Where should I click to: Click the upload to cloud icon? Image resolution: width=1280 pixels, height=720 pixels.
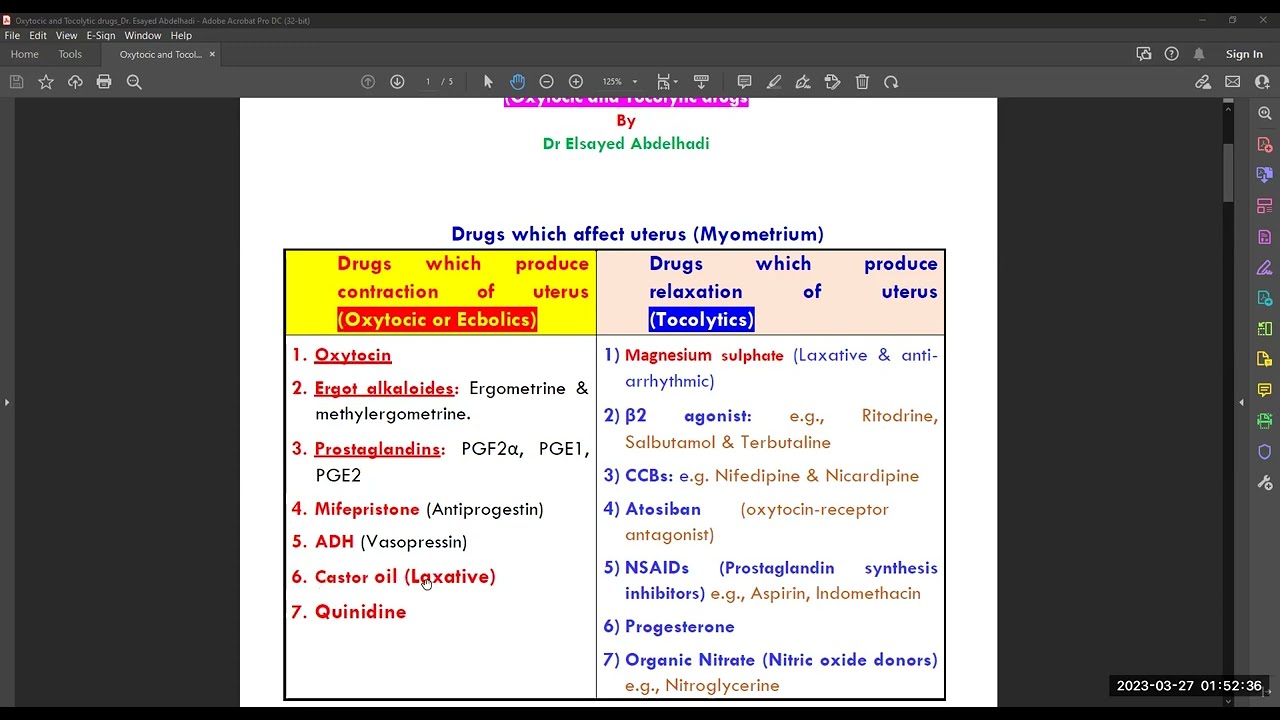coord(75,82)
